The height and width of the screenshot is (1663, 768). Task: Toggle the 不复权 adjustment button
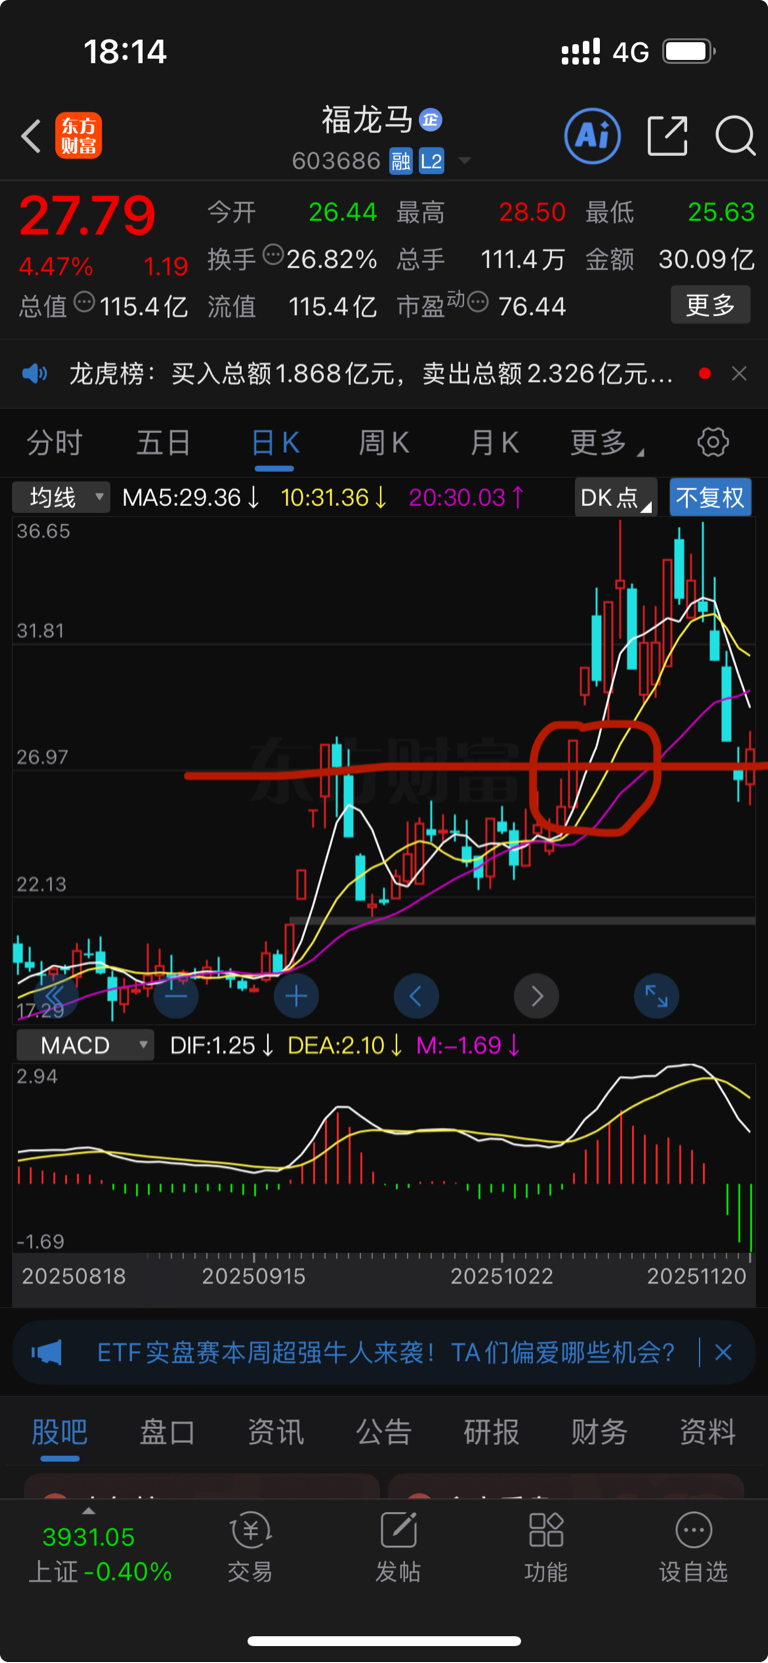(x=710, y=497)
